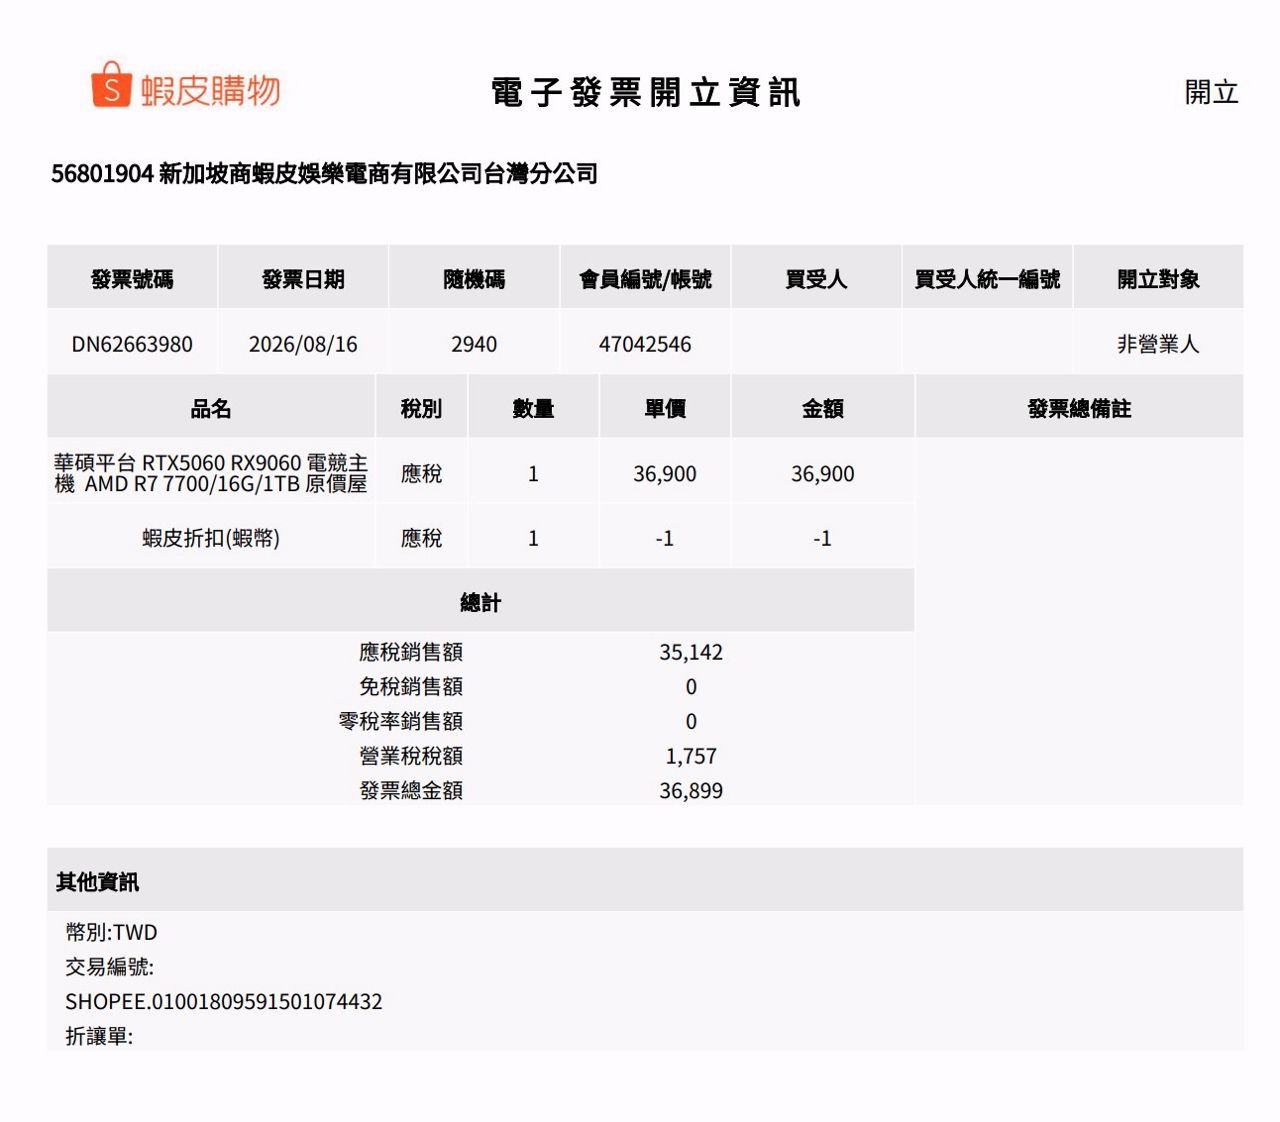
Task: Click the 0 value beside 零稅率銷售額
Action: (x=691, y=721)
